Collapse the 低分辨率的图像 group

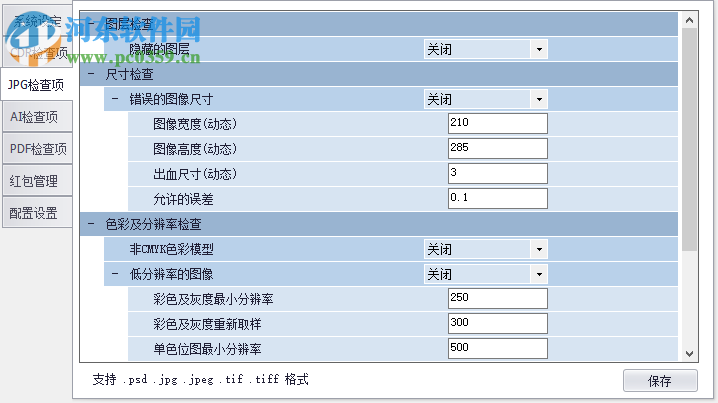coord(115,274)
